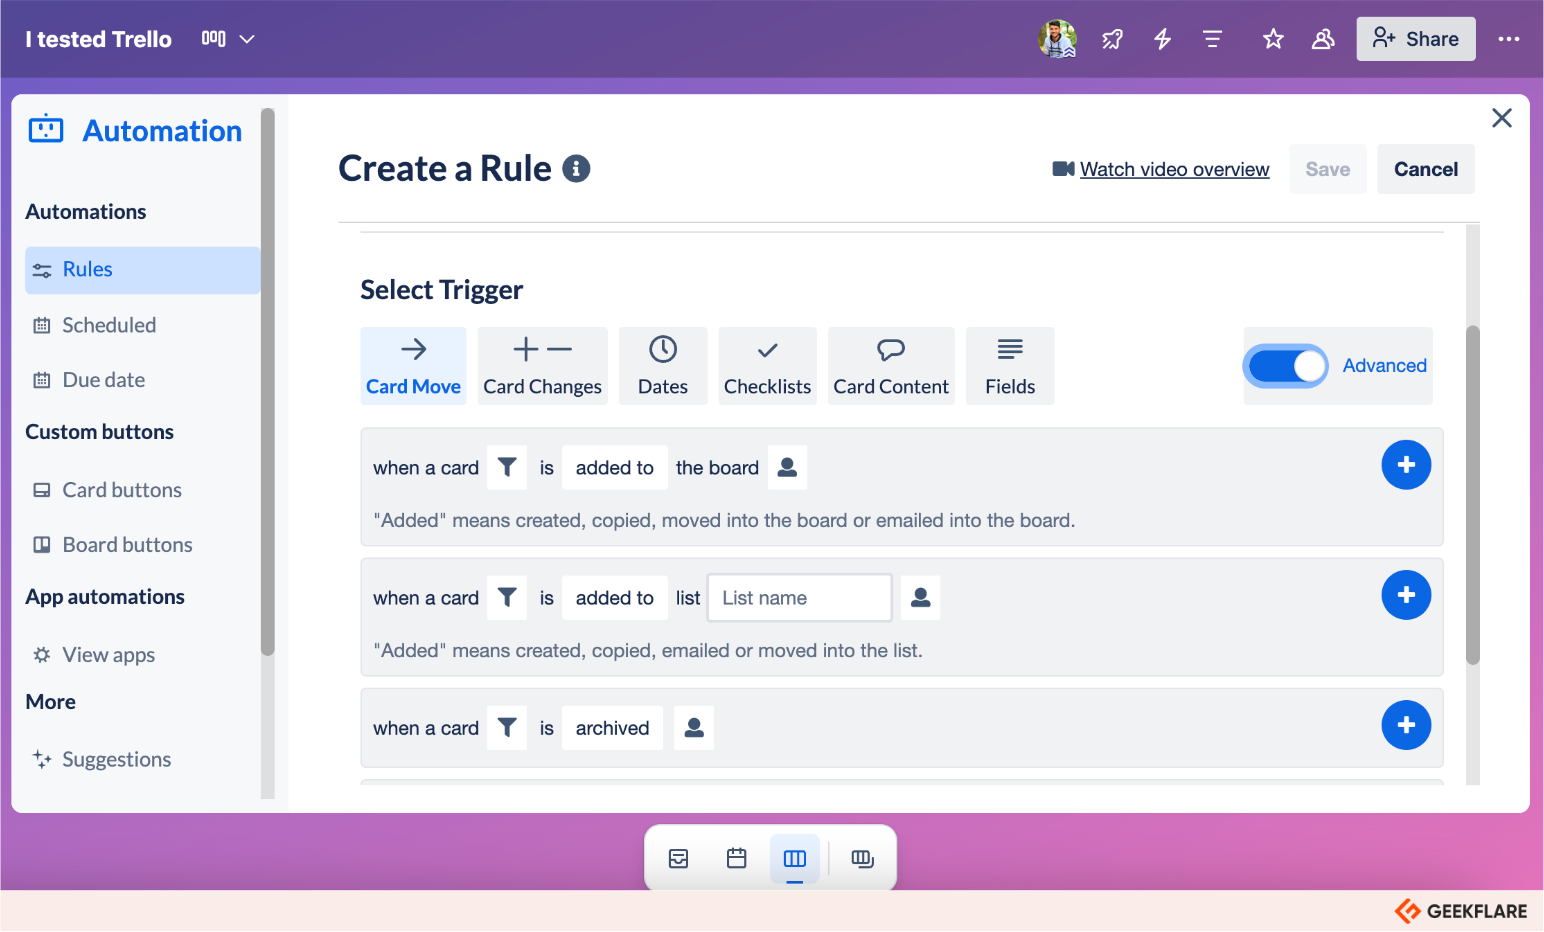Image resolution: width=1544 pixels, height=932 pixels.
Task: Open the board filter icon
Action: pos(1212,39)
